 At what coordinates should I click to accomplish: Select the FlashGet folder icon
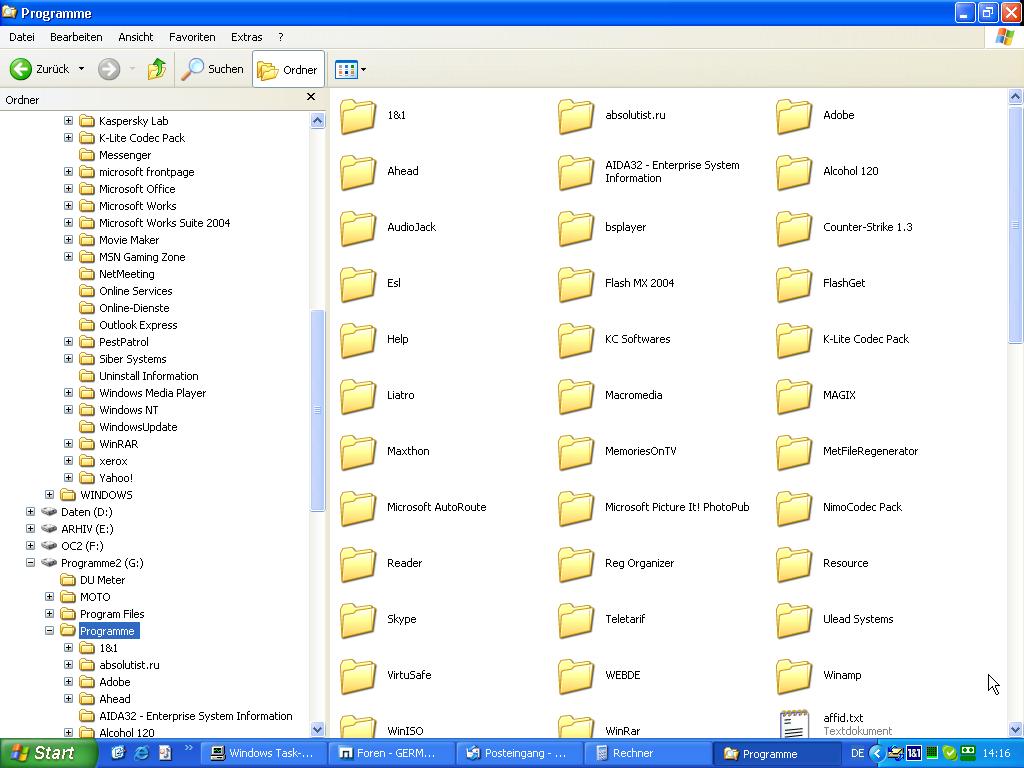794,283
